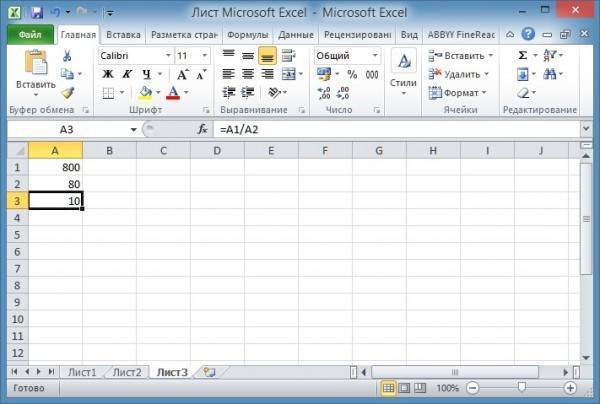
Task: Toggle bottom vertical alignment button
Action: (x=267, y=55)
